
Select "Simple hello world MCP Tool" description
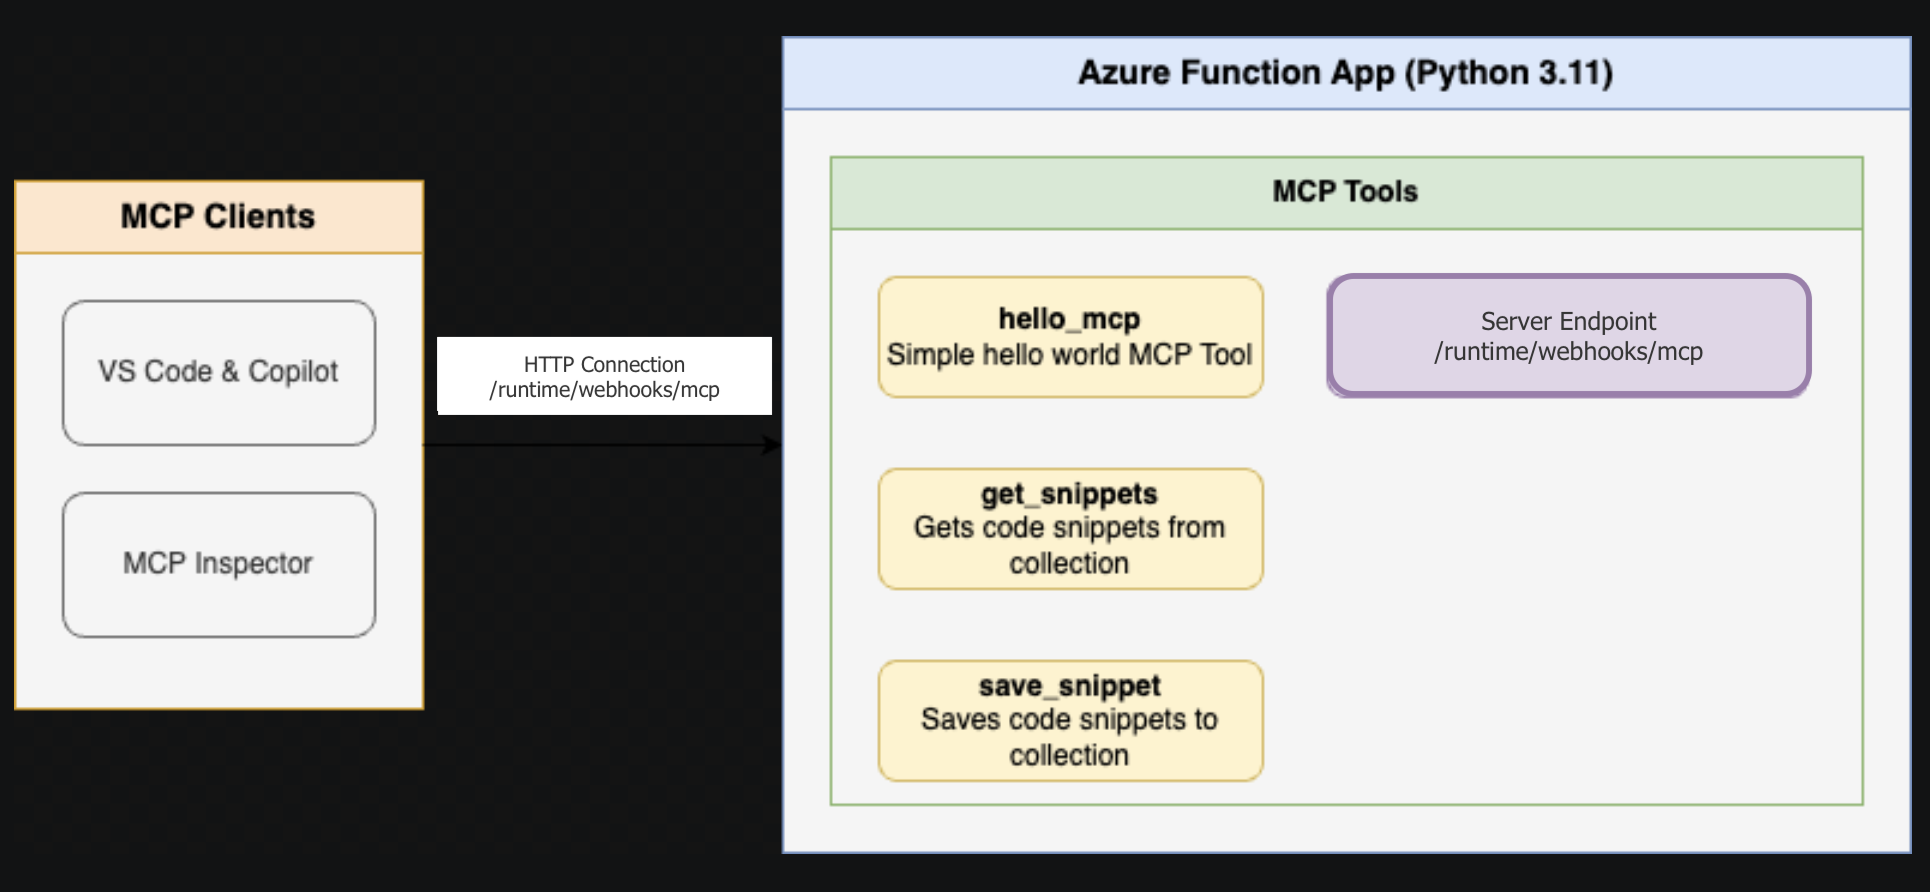(x=1070, y=355)
